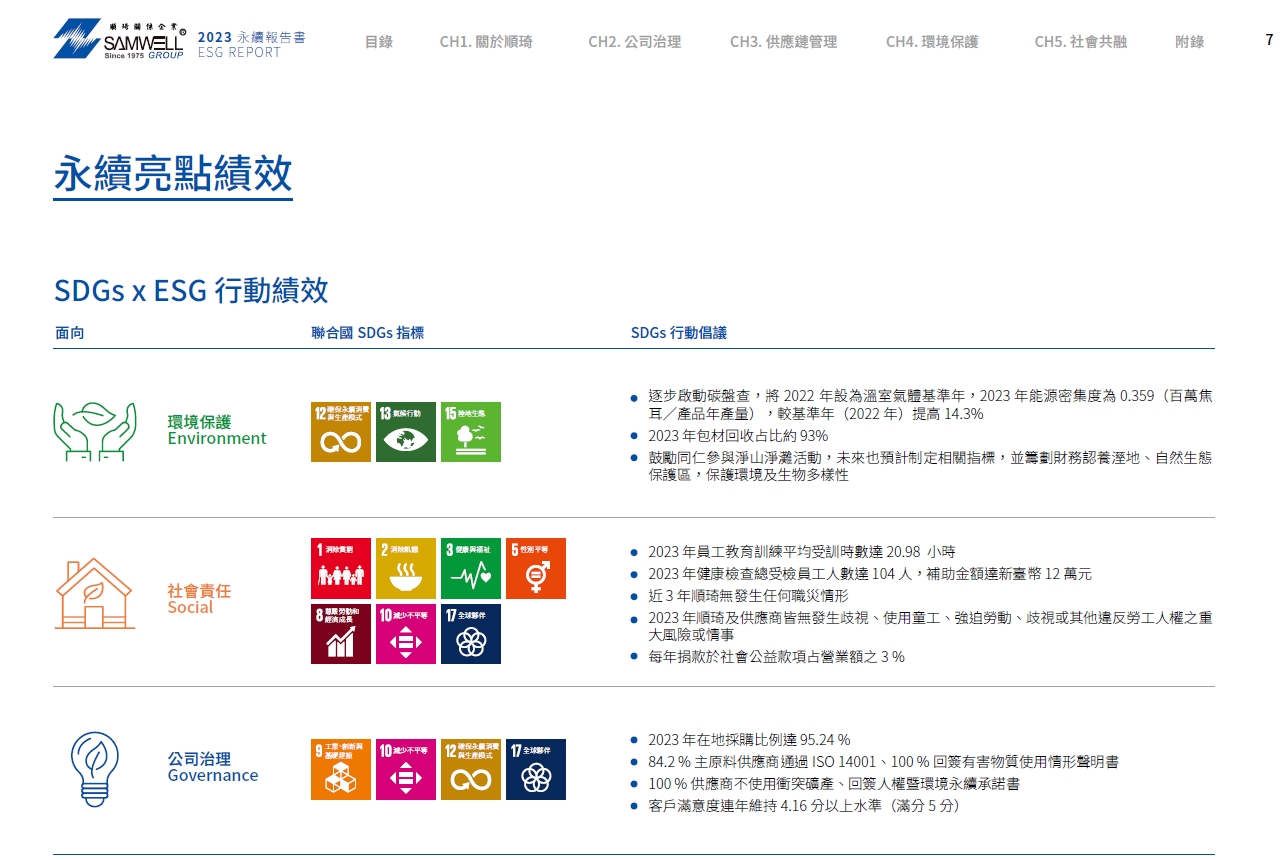Image resolution: width=1280 pixels, height=860 pixels.
Task: Click SDG 10 icon in Governance row
Action: point(406,769)
